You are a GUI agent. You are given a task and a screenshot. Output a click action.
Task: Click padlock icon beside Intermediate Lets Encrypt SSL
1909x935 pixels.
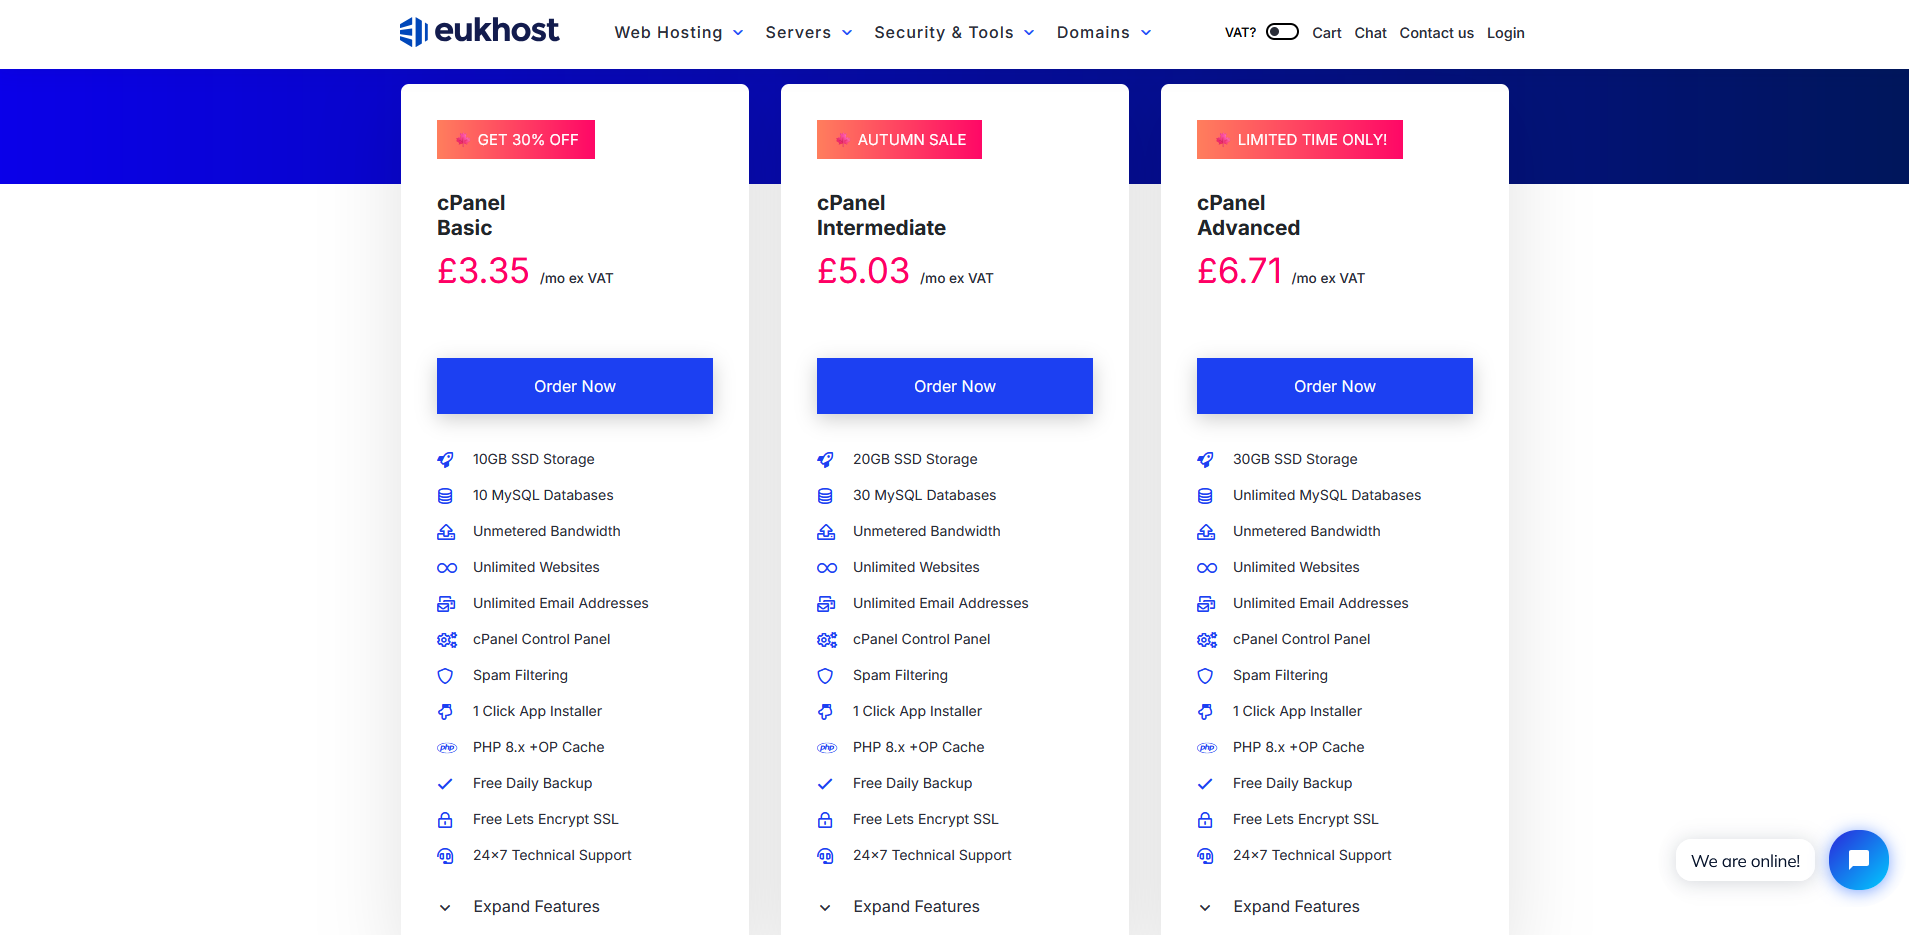click(825, 820)
